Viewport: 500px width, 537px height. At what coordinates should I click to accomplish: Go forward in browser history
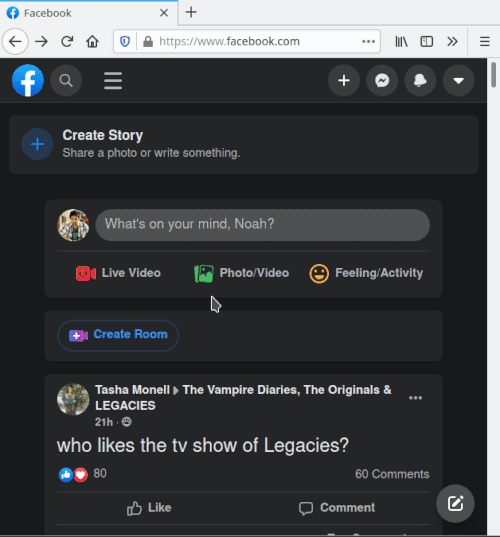(x=41, y=41)
